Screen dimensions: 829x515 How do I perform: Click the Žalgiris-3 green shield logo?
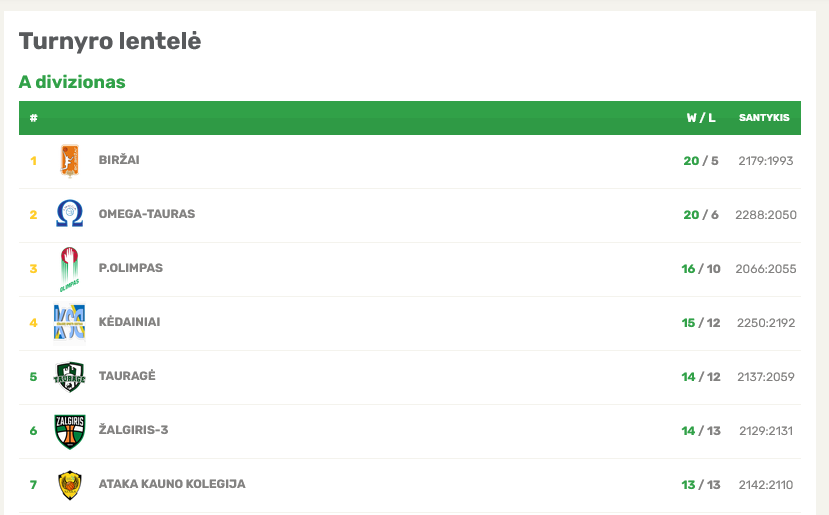[x=69, y=431]
